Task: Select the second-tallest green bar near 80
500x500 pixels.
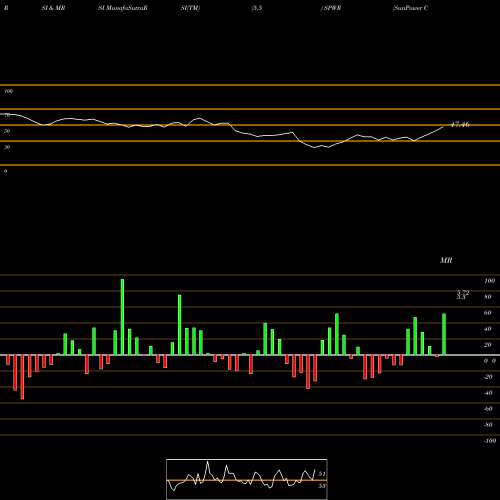Action: [180, 325]
